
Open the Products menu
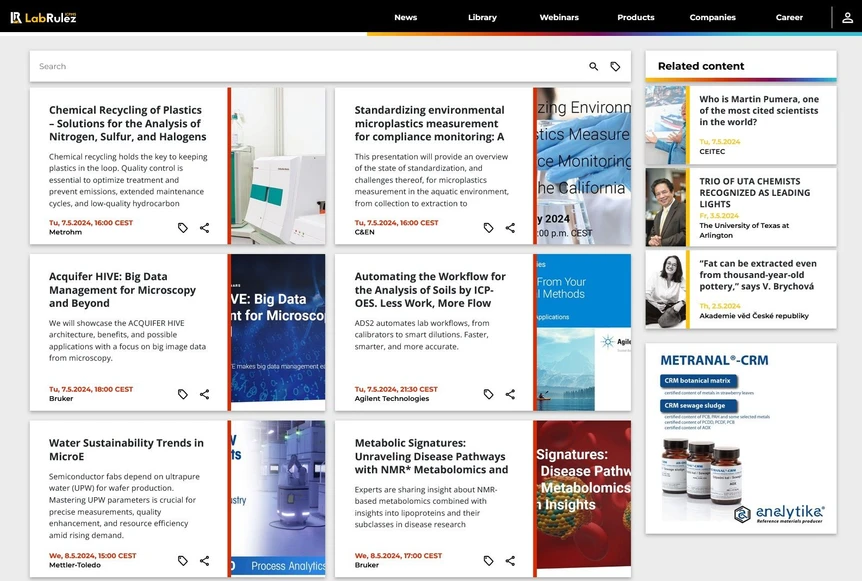[x=636, y=18]
